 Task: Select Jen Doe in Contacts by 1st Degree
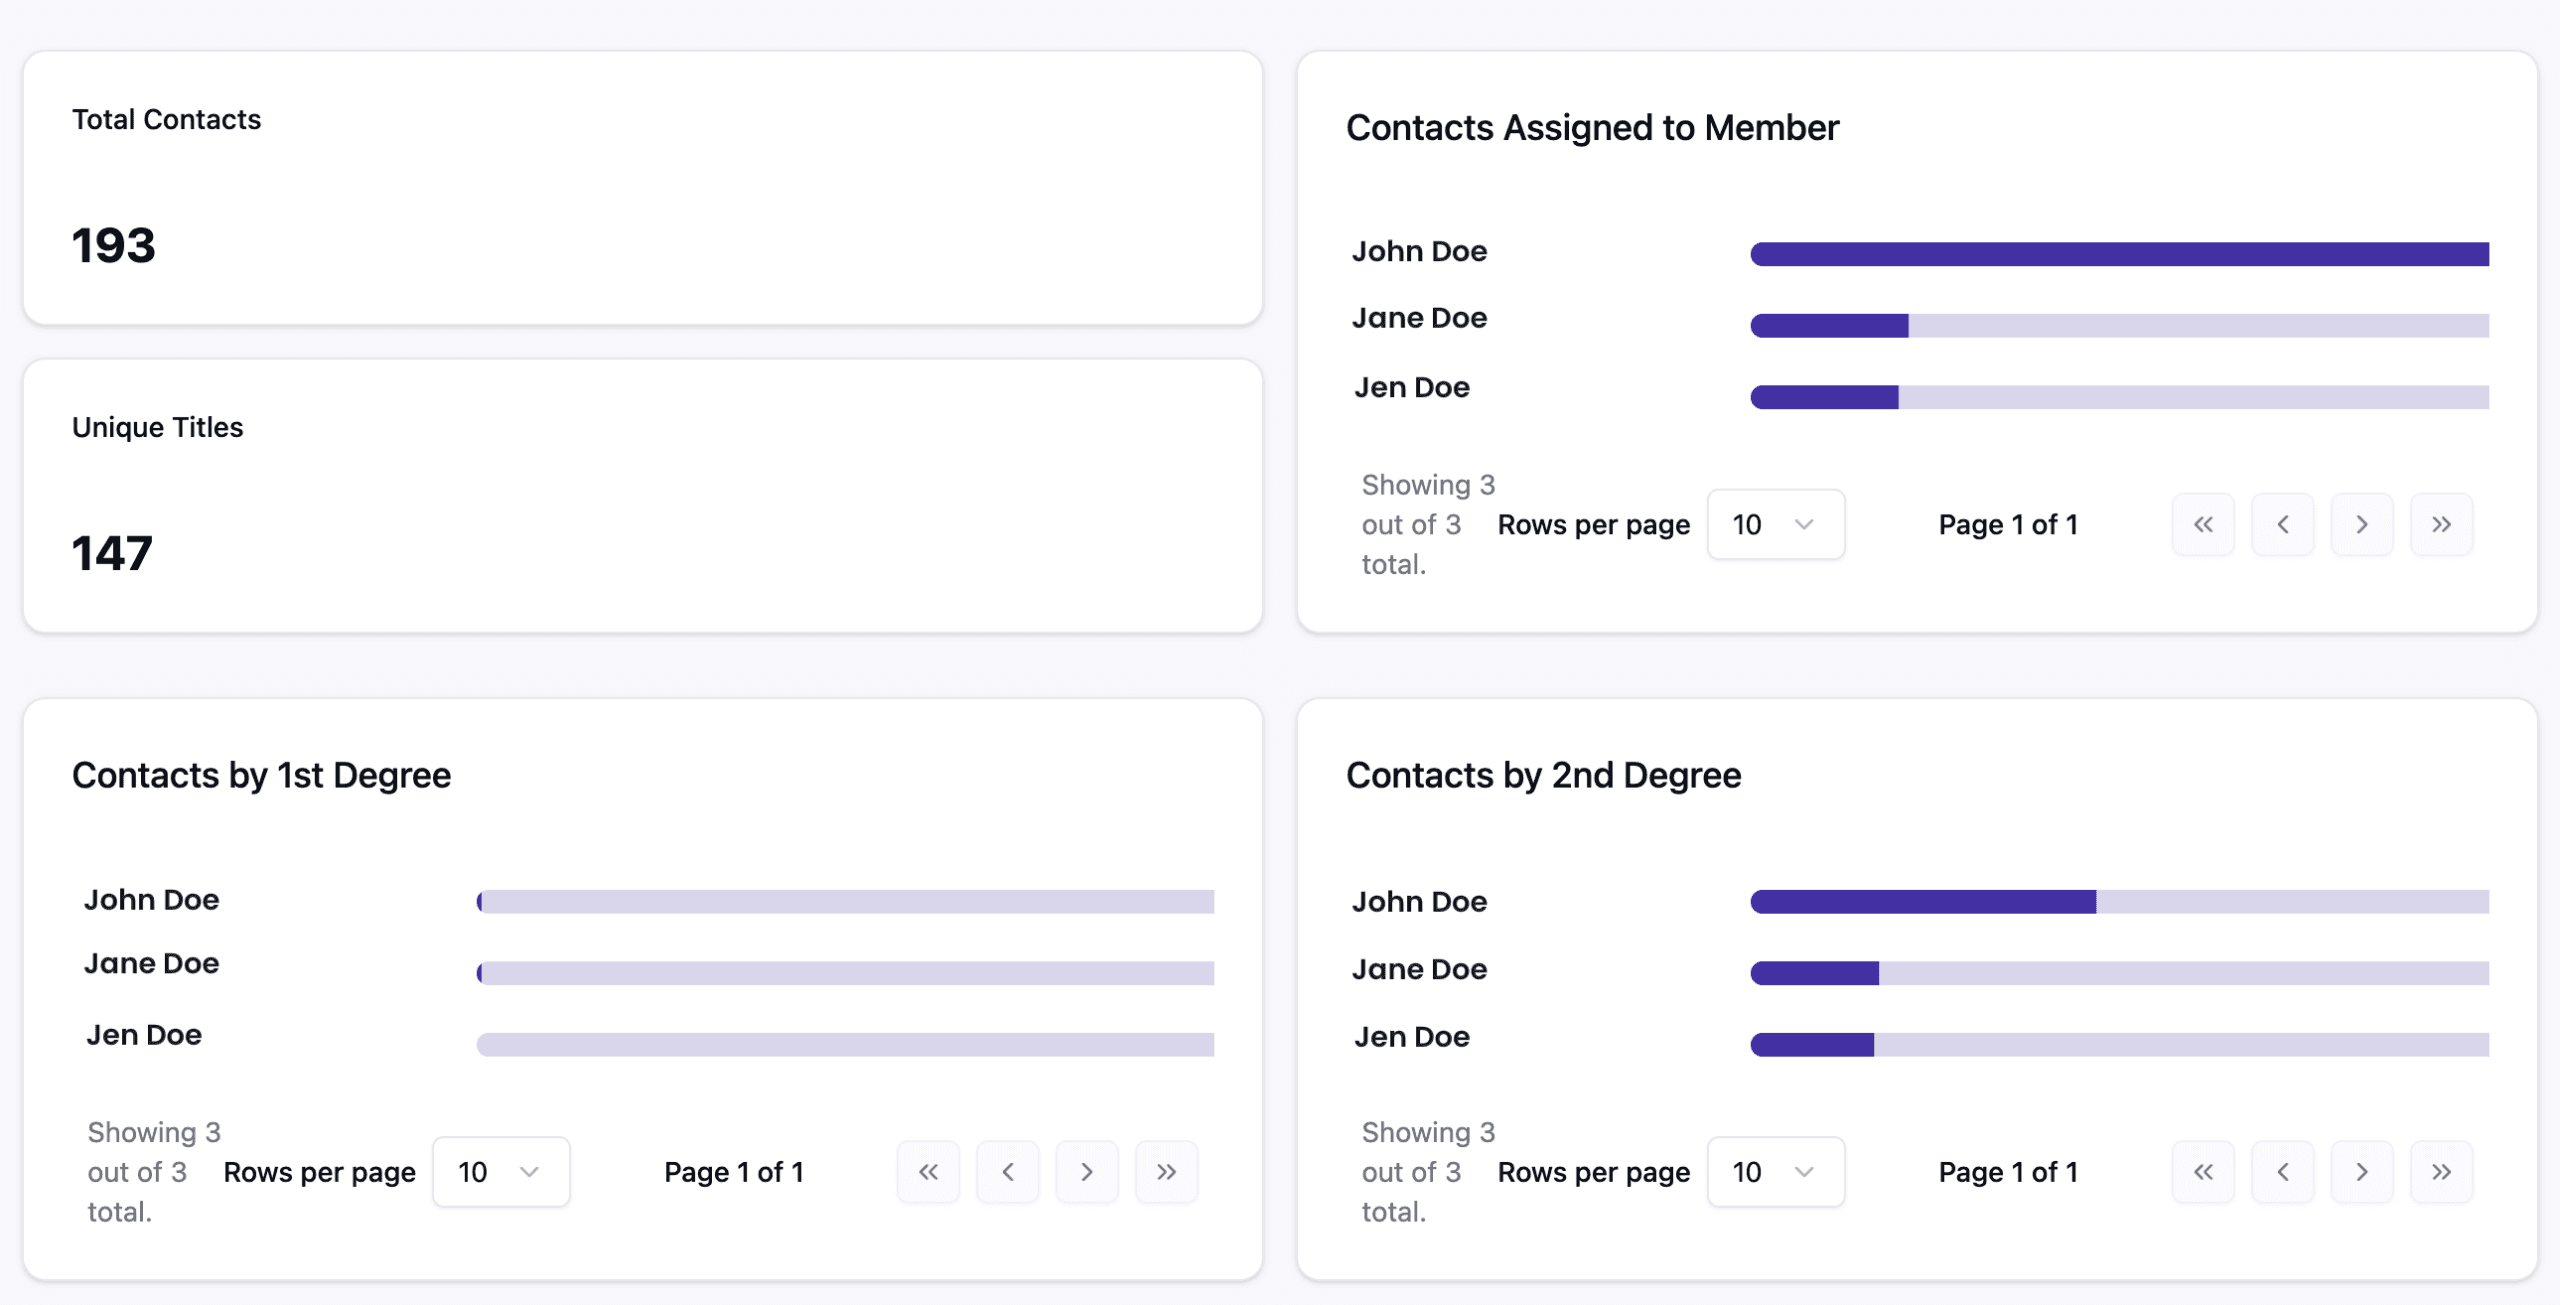tap(144, 1034)
